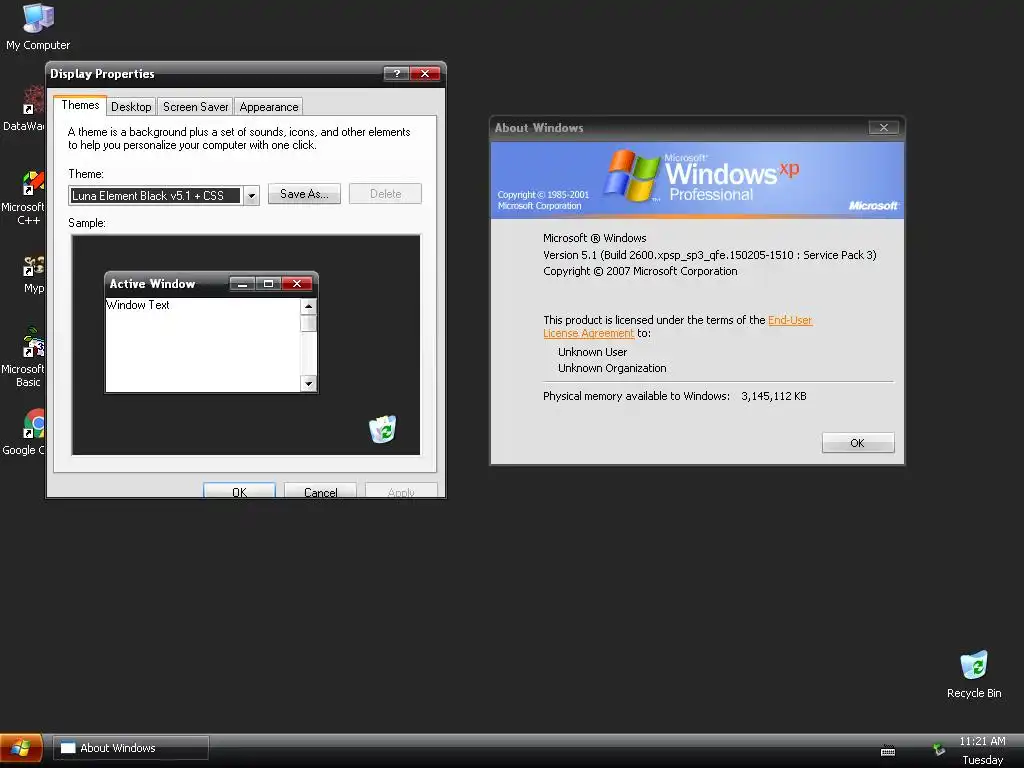This screenshot has height=768, width=1024.
Task: Click OK in About Windows dialog
Action: click(857, 443)
